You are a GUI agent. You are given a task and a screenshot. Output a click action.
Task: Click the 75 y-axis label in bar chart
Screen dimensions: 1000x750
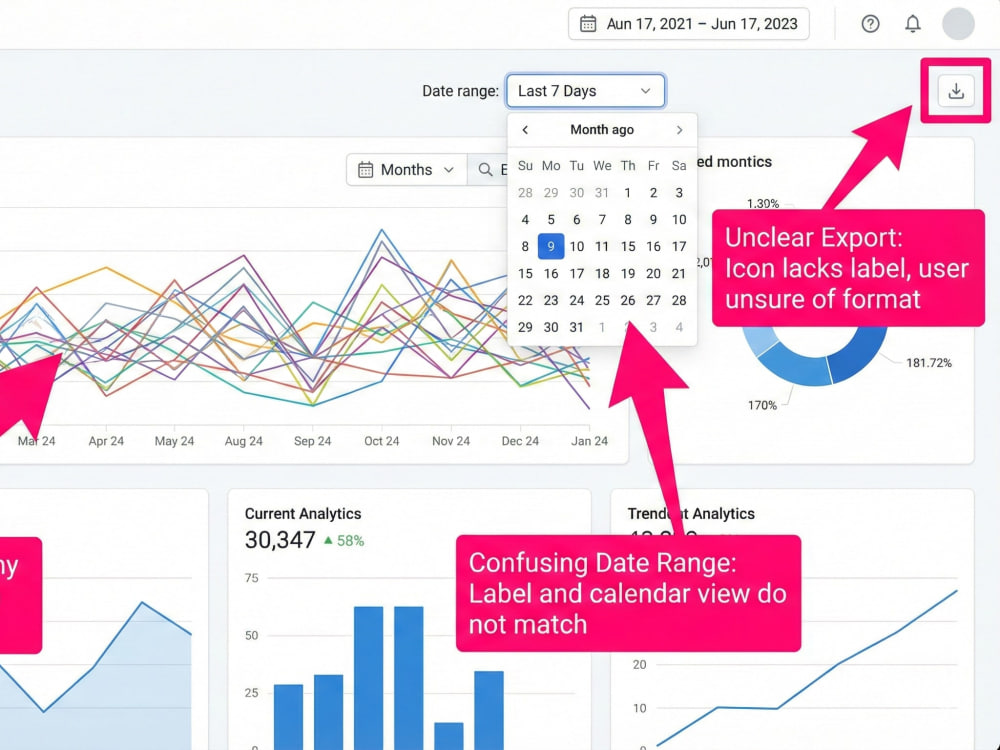(251, 578)
